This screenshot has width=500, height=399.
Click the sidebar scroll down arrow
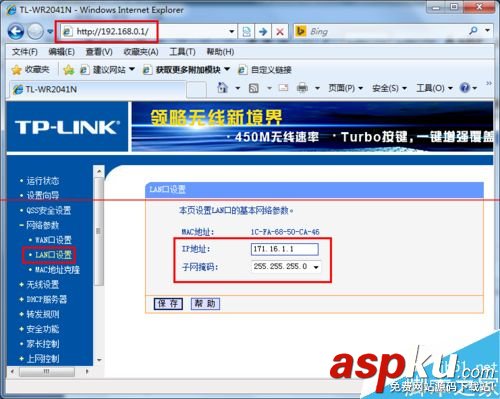coord(99,360)
